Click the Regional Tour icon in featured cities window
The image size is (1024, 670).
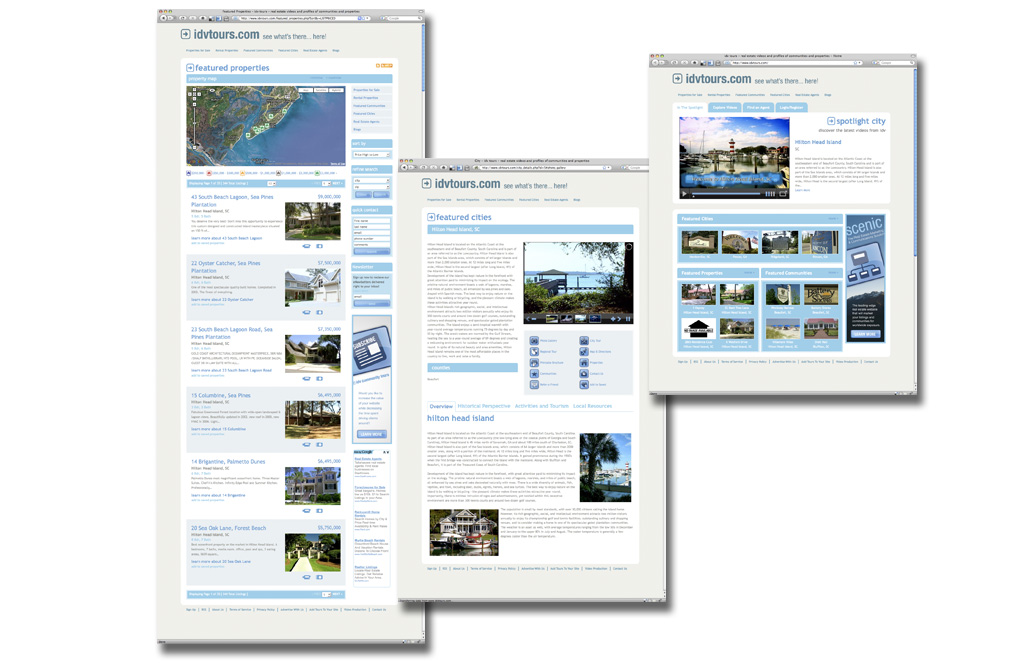tap(534, 352)
